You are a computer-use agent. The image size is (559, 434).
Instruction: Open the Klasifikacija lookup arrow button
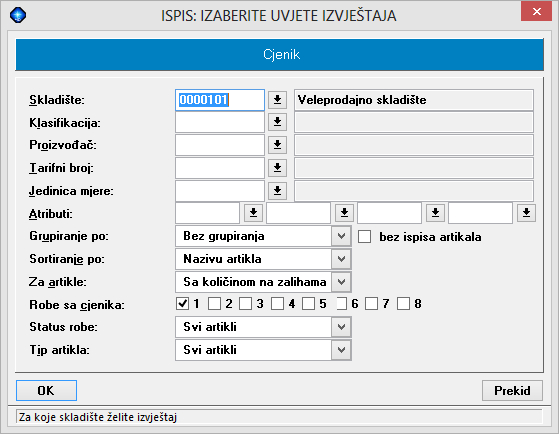click(x=277, y=122)
